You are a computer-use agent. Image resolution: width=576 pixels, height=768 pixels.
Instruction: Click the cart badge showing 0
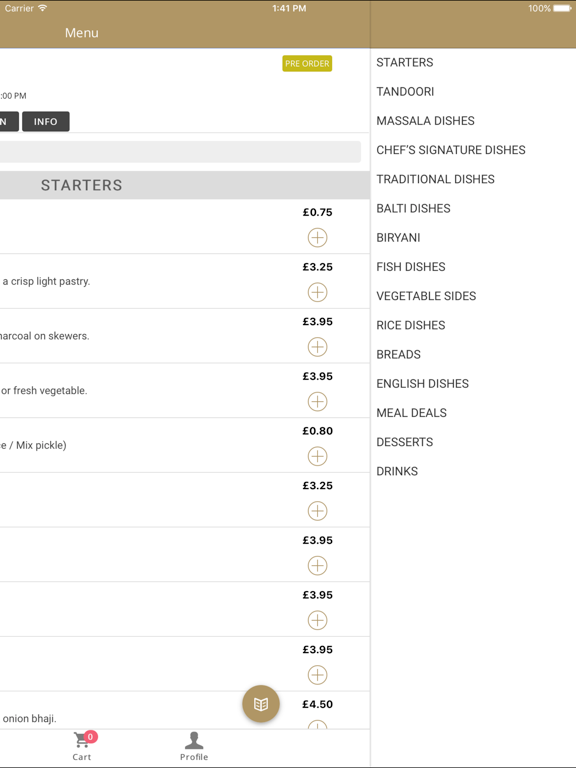point(90,737)
